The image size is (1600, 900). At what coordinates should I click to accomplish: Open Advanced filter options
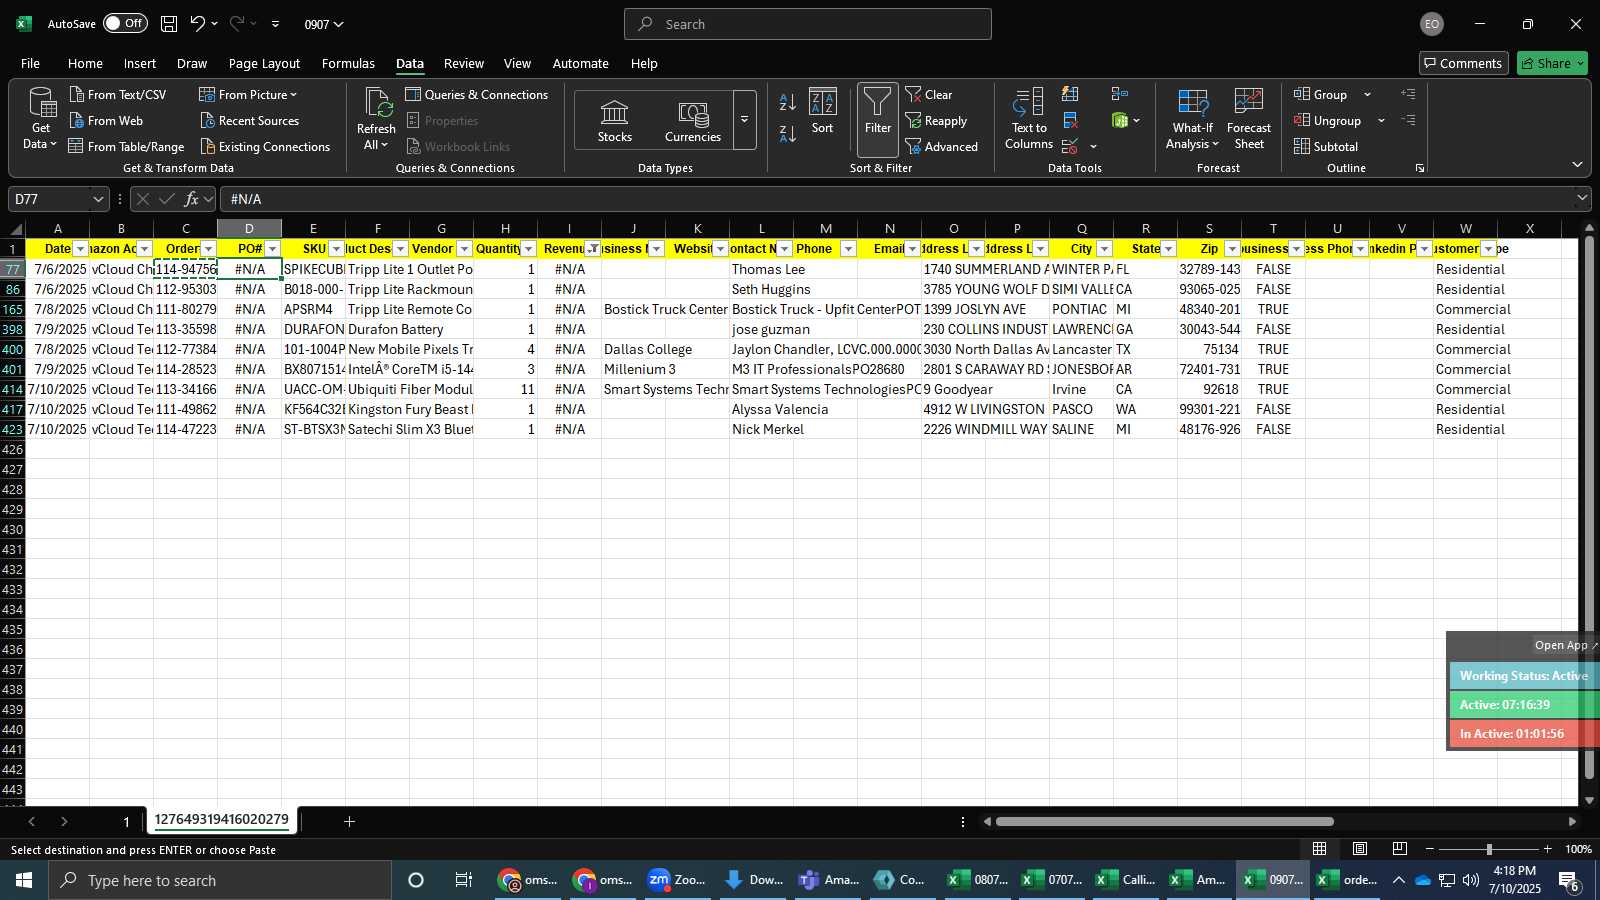[x=942, y=146]
